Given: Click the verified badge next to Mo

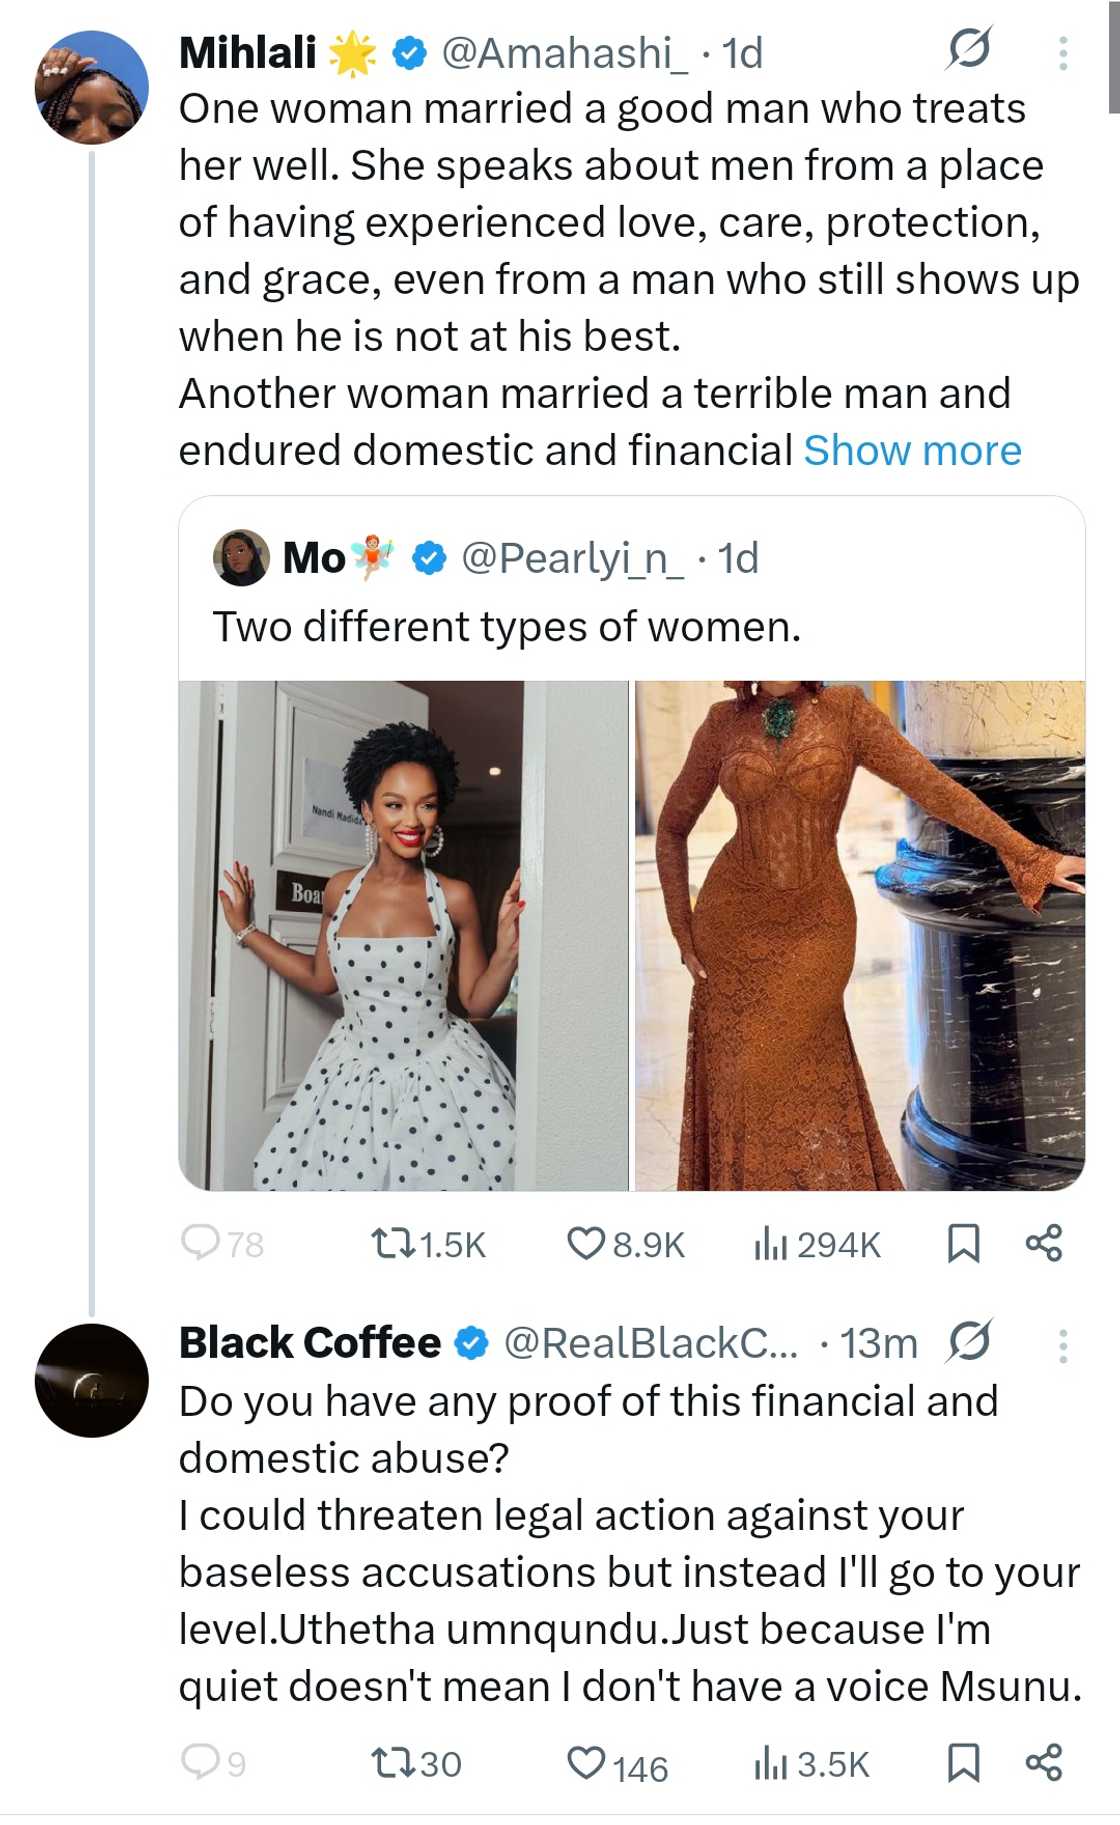Looking at the screenshot, I should [428, 561].
